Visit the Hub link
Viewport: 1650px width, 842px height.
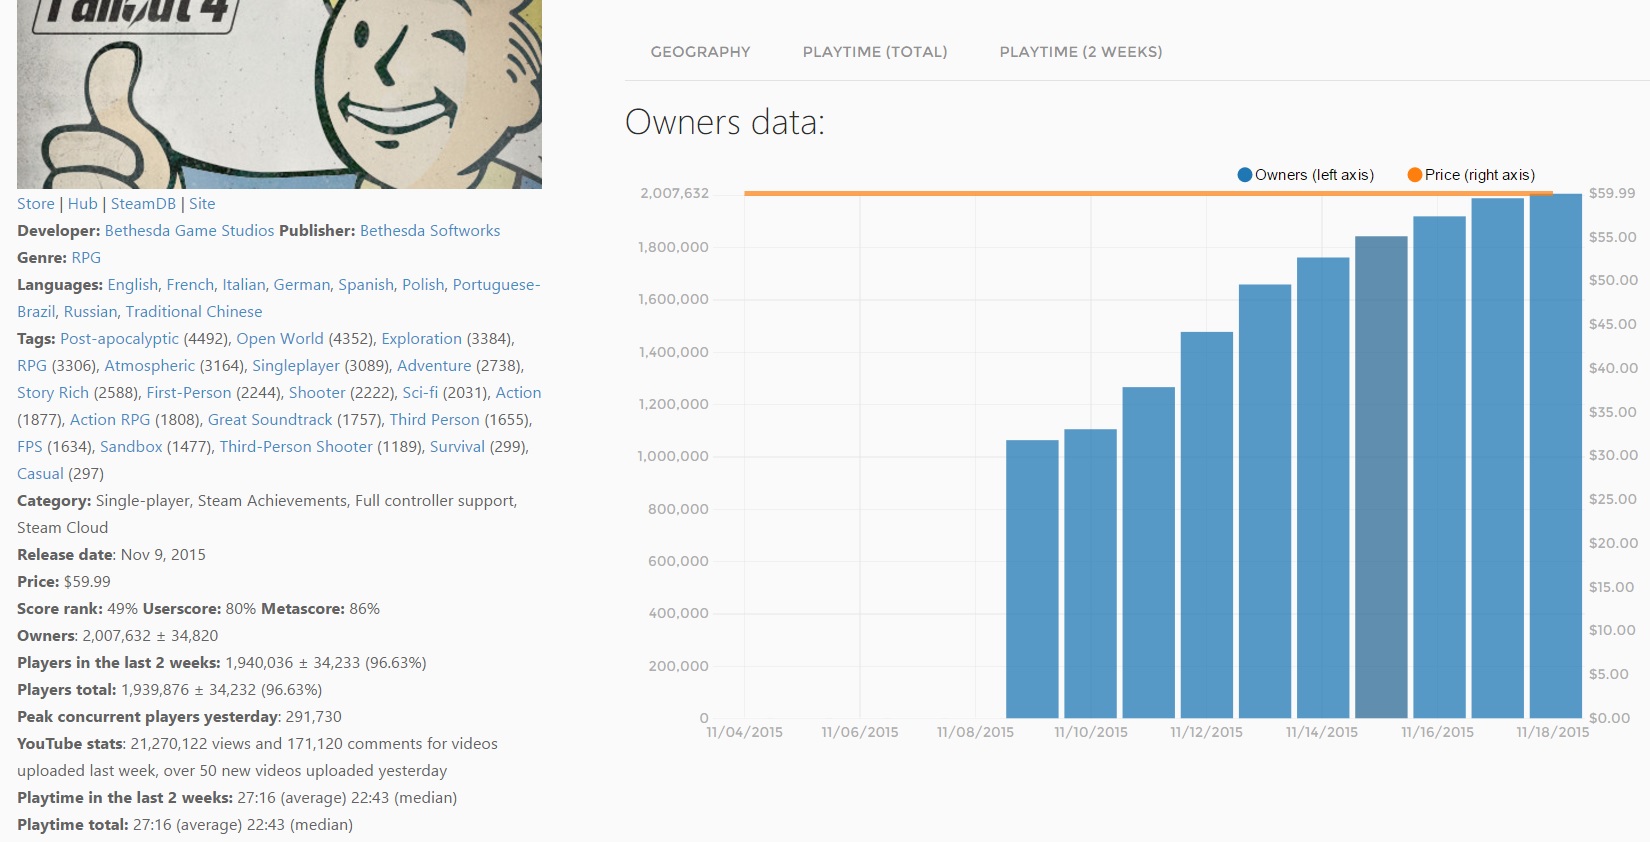pyautogui.click(x=83, y=204)
